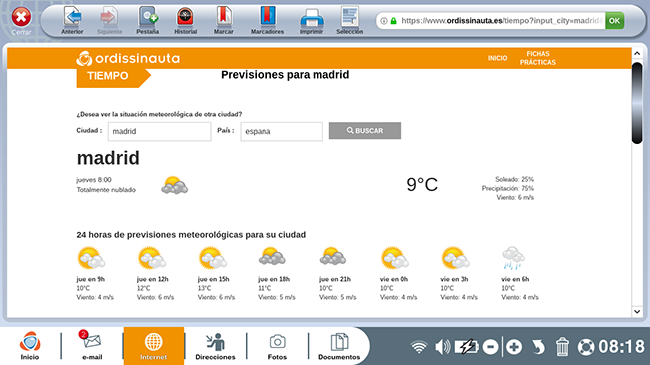This screenshot has width=650, height=365.
Task: Click the scrollbar up arrow
Action: [637, 54]
